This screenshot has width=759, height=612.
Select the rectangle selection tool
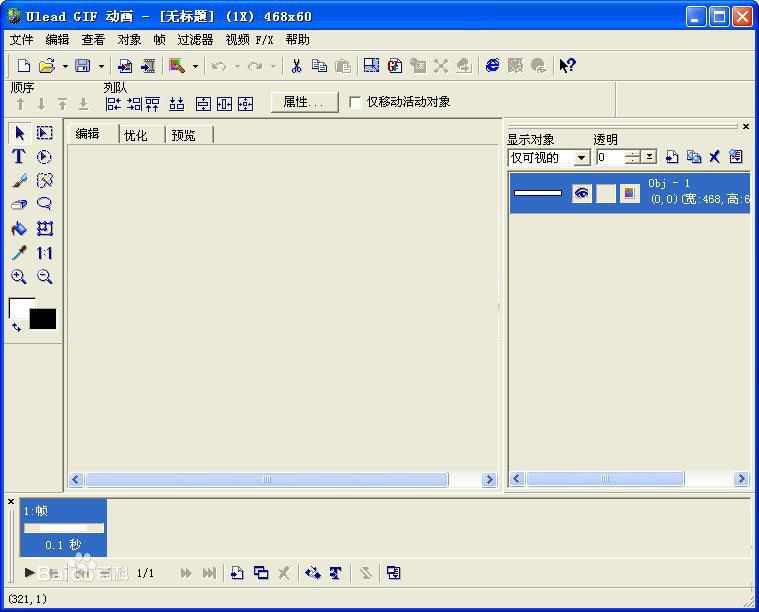45,133
